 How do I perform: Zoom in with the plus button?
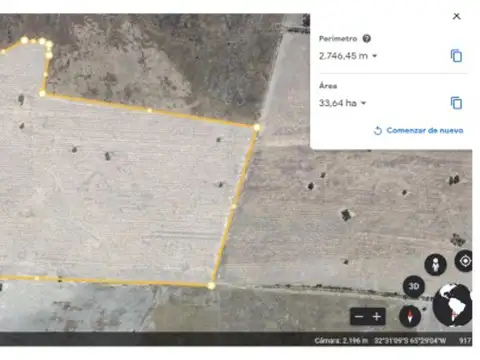pos(377,316)
